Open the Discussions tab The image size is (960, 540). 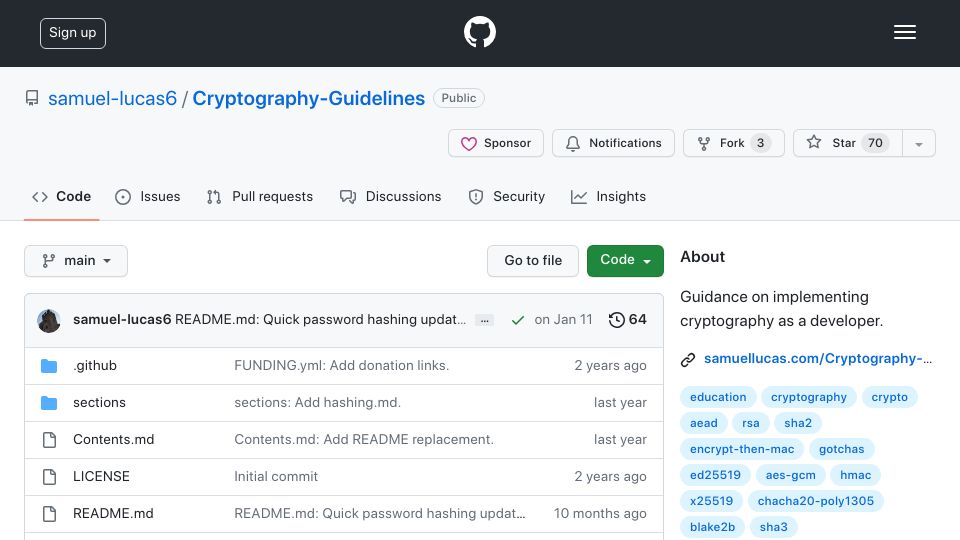click(x=391, y=197)
